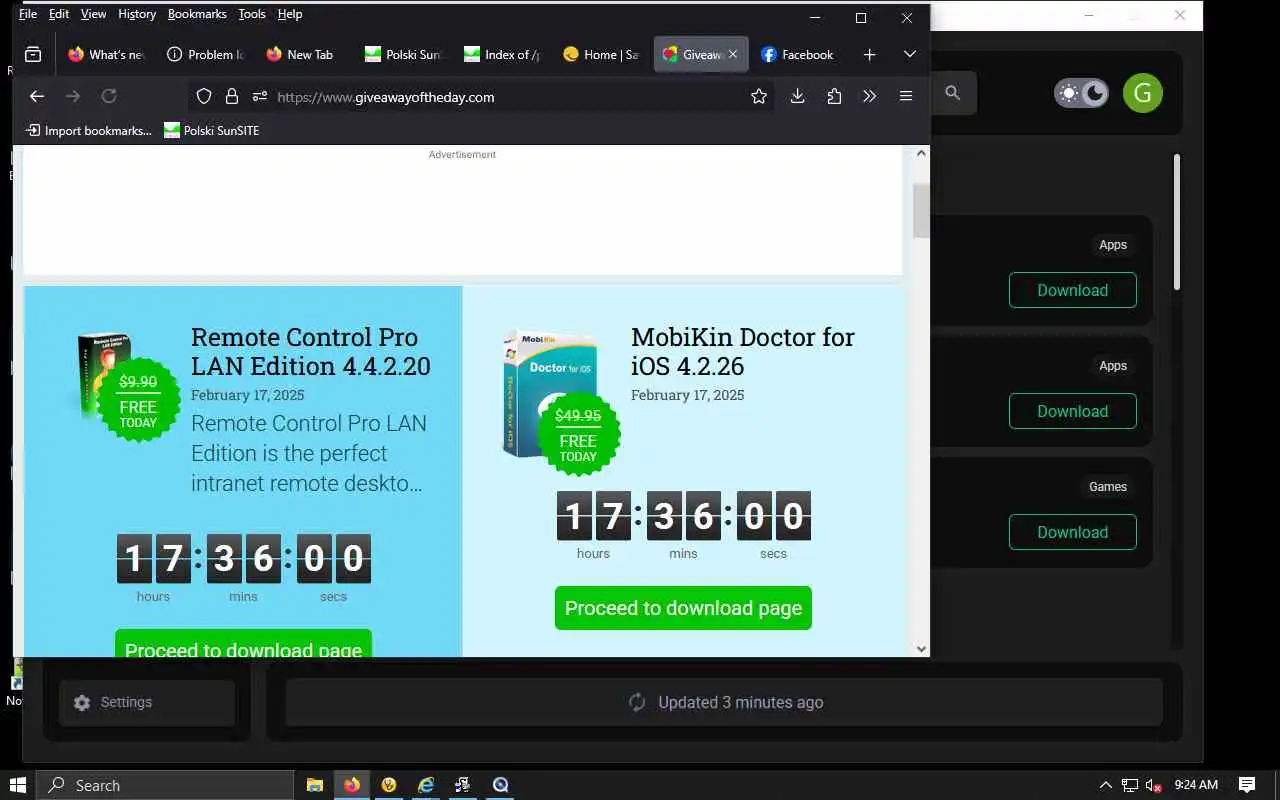The image size is (1280, 800).
Task: Open a new tab with plus button
Action: 869,55
